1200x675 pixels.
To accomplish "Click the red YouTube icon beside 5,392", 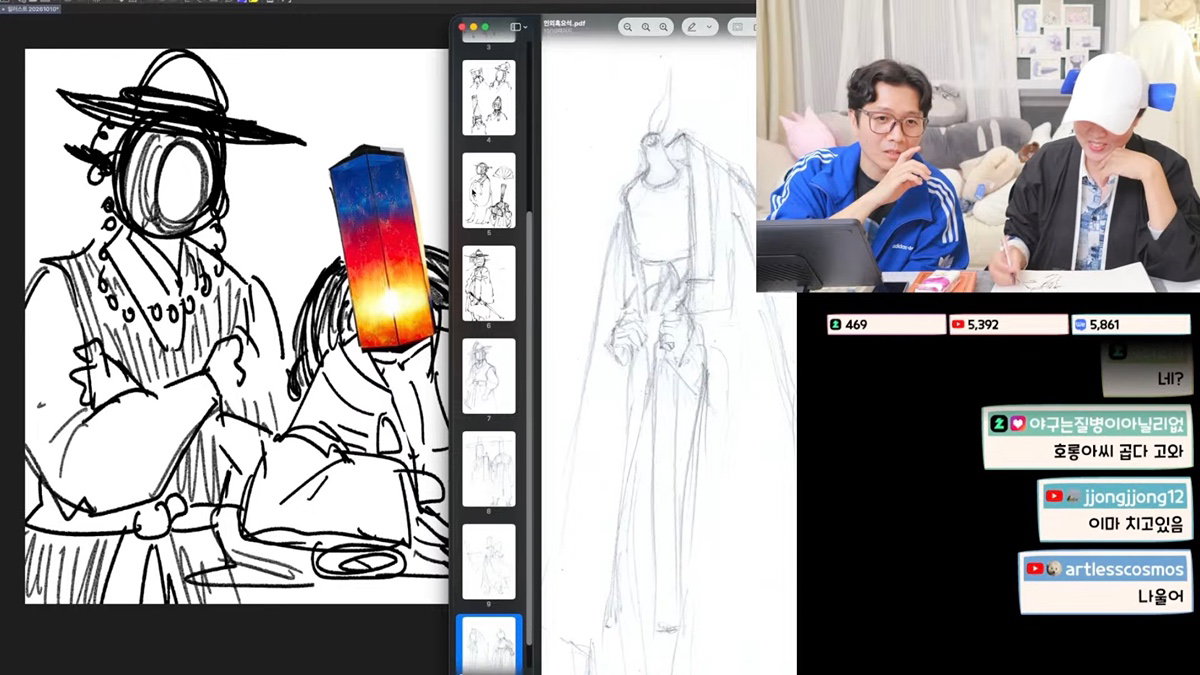I will [958, 324].
